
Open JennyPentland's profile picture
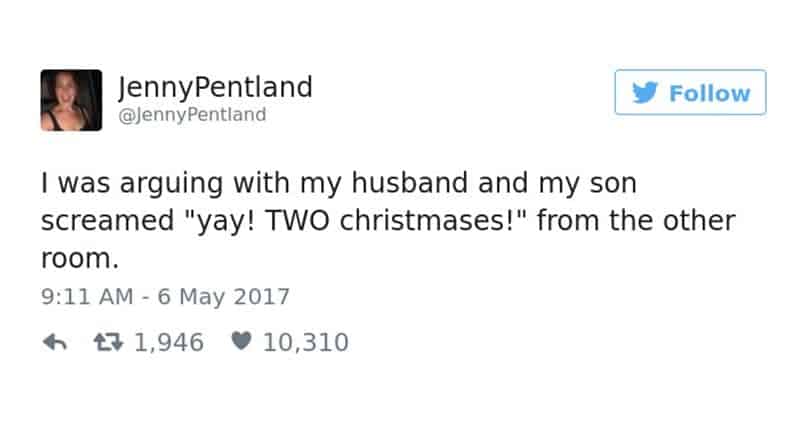coord(70,100)
